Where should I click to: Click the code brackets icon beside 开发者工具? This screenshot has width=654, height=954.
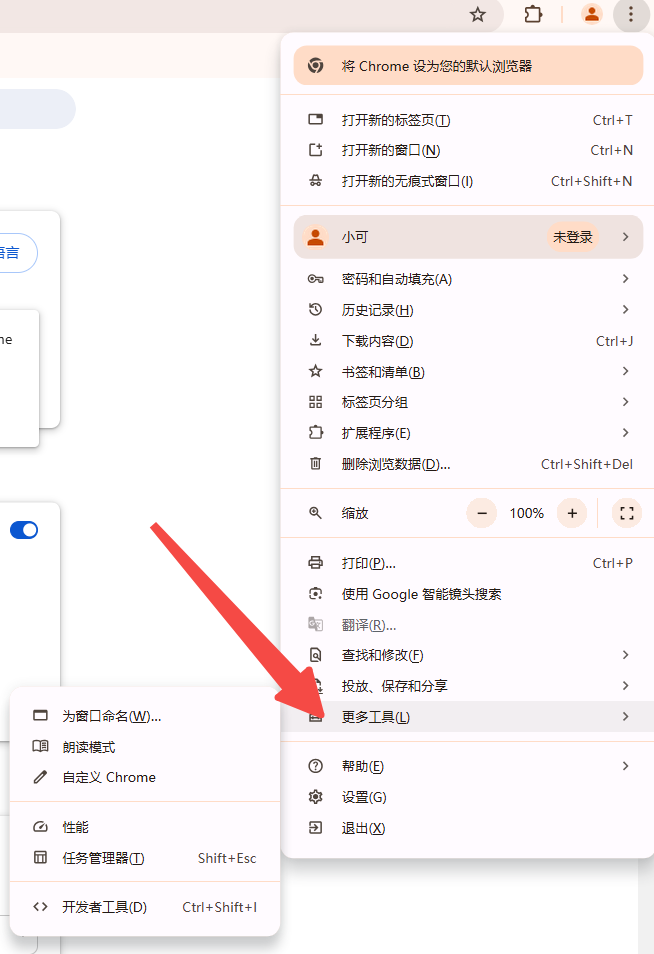click(40, 907)
